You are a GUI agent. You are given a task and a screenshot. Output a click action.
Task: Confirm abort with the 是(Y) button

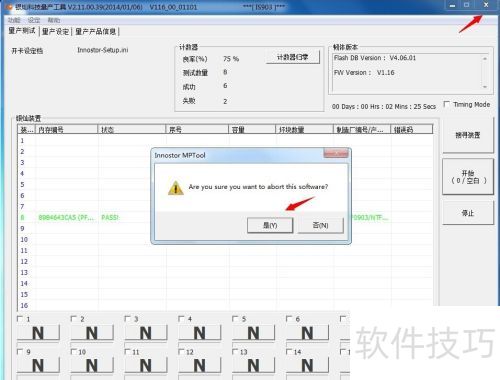pos(270,225)
